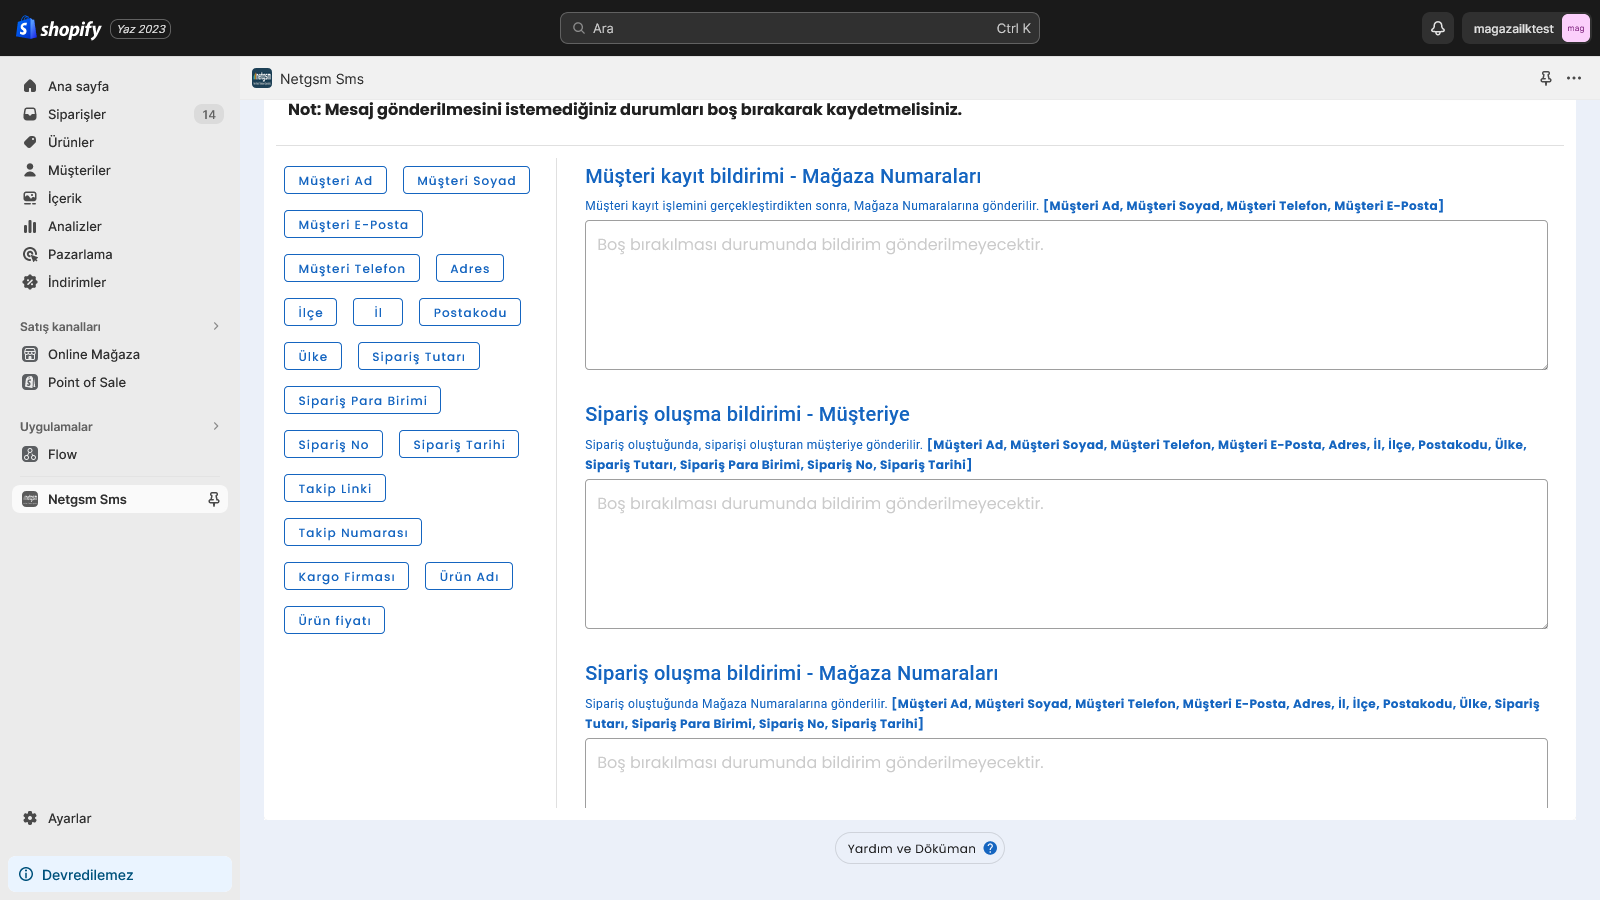Insert the Müşteri E-Posta tag
The width and height of the screenshot is (1600, 900).
tap(353, 224)
